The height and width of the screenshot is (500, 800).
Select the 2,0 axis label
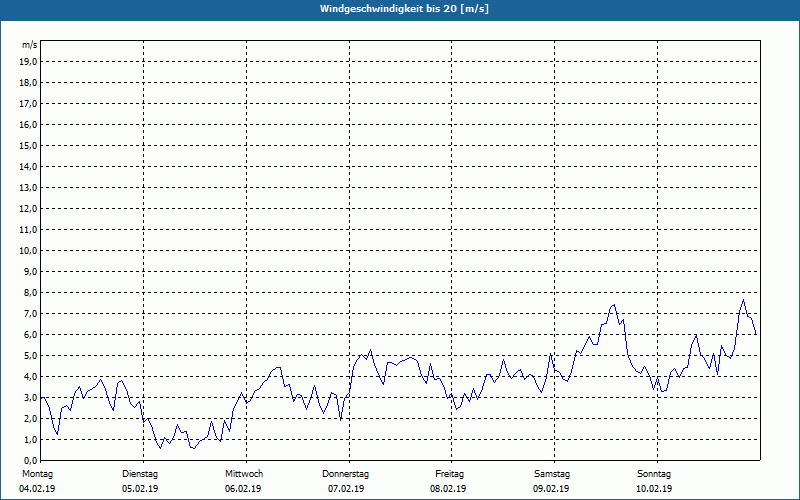tap(30, 419)
